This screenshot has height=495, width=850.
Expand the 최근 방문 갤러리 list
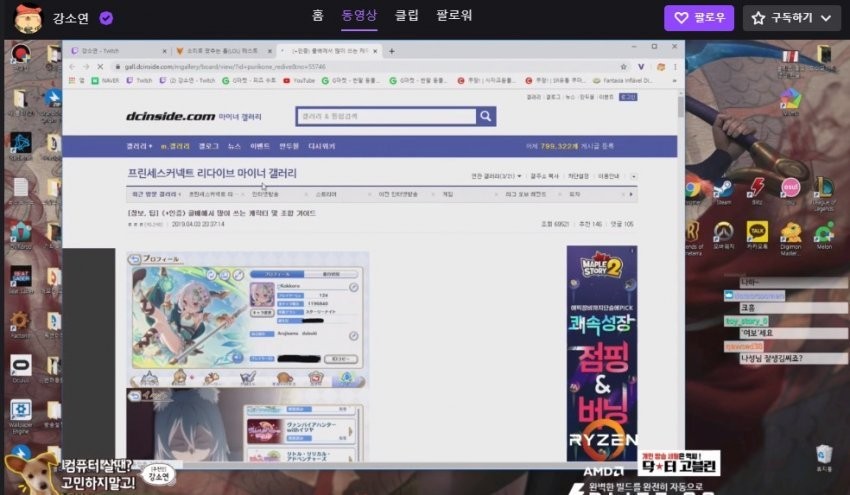click(156, 194)
